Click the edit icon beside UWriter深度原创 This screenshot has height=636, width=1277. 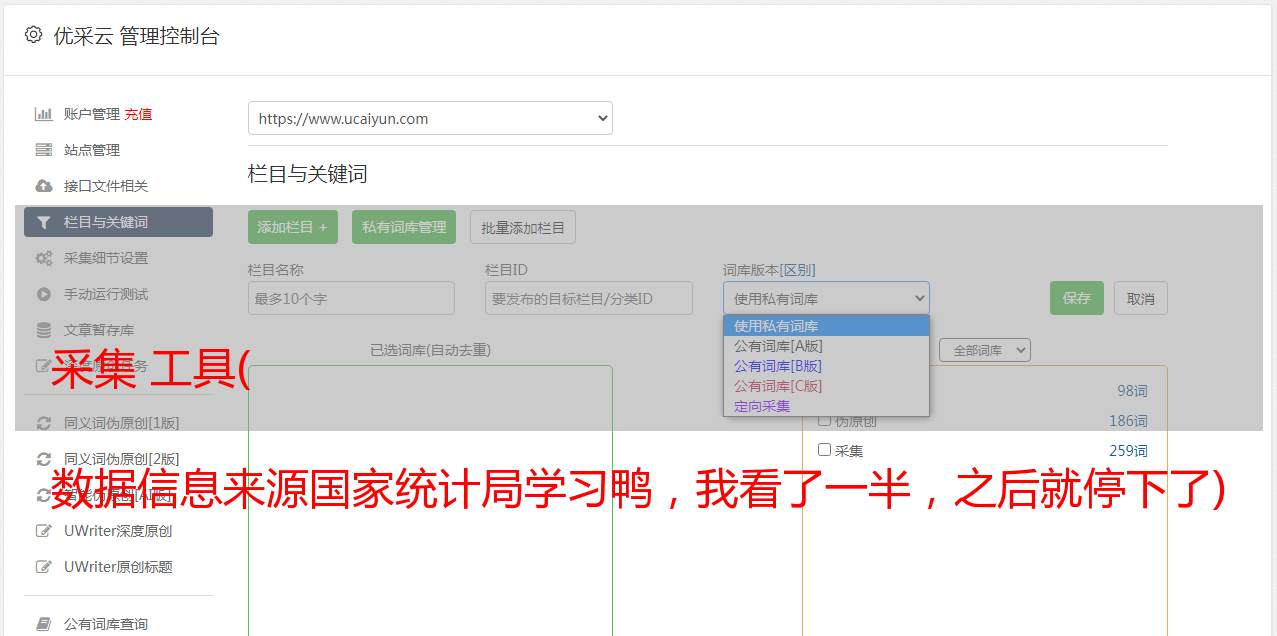[43, 531]
